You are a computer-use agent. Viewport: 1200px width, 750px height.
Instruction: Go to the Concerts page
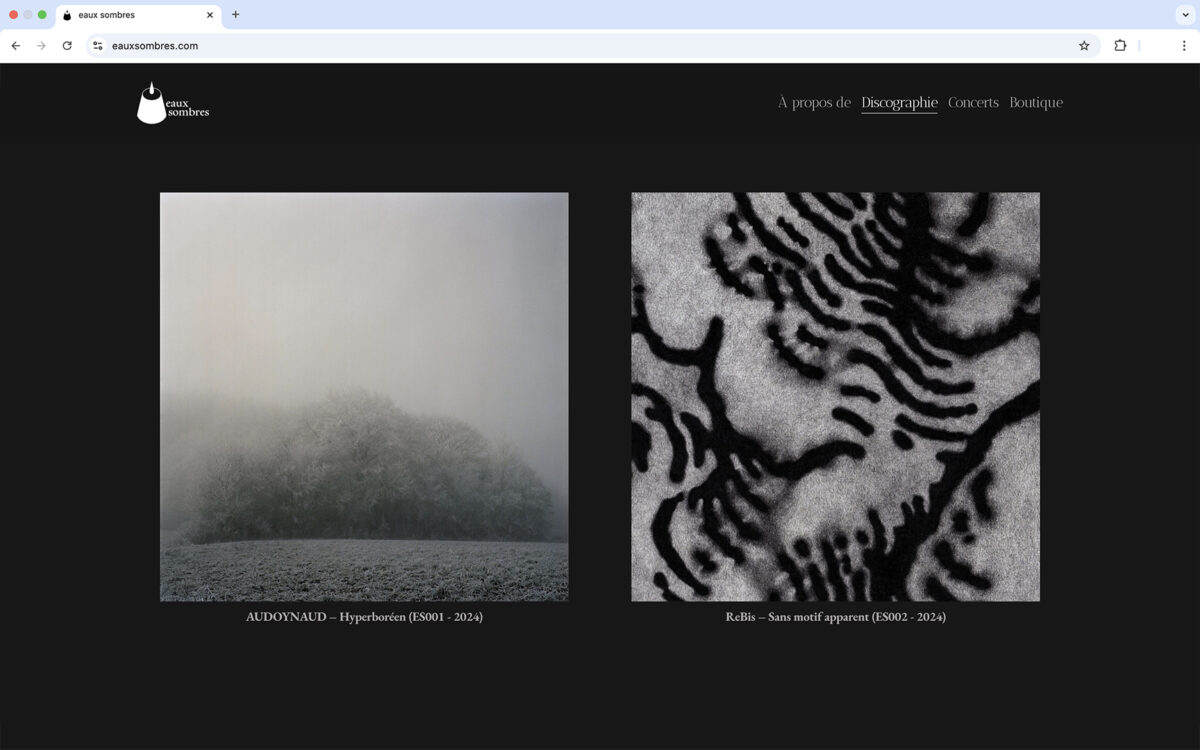[973, 102]
